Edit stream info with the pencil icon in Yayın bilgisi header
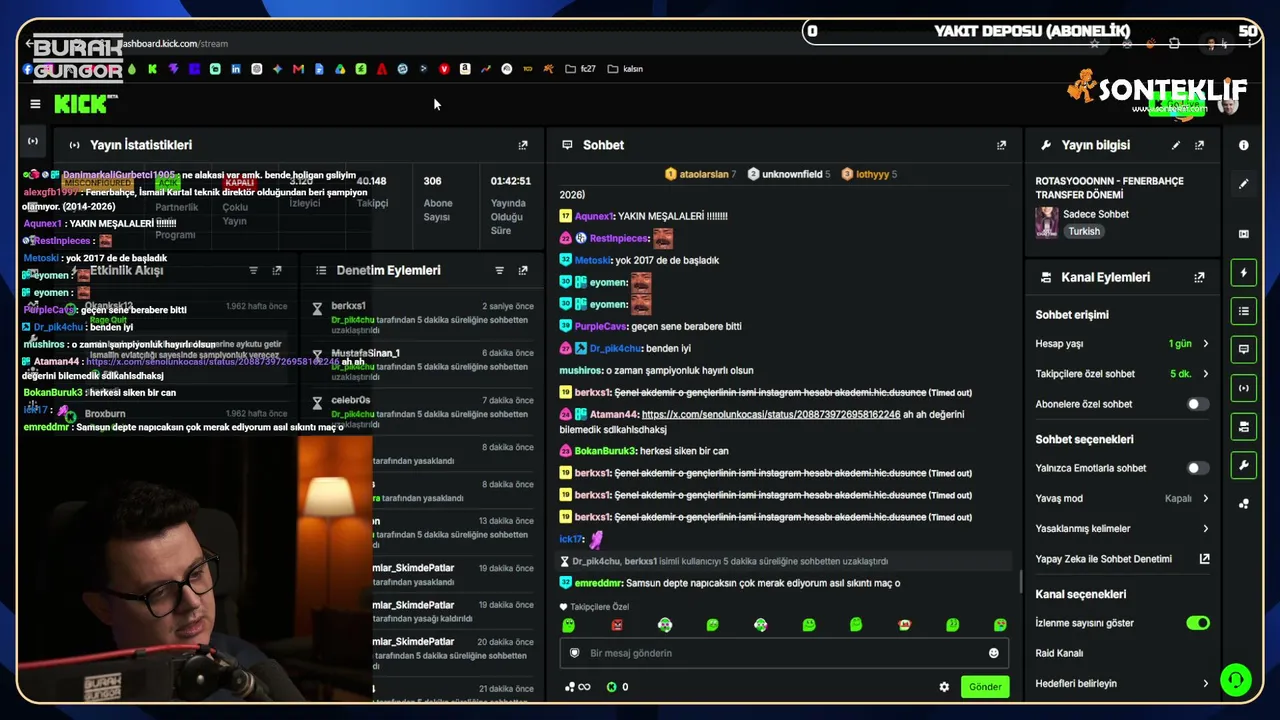The width and height of the screenshot is (1280, 720). point(1176,145)
